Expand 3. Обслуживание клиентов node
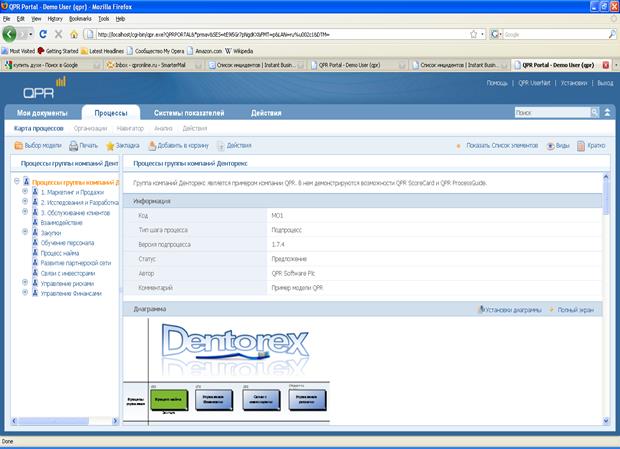Screen dimensions: 620x449 point(25,212)
